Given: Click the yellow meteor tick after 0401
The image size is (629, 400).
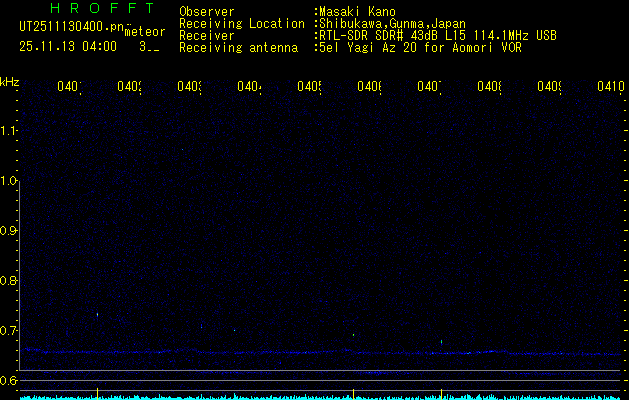Looking at the screenshot, I should [x=97, y=393].
